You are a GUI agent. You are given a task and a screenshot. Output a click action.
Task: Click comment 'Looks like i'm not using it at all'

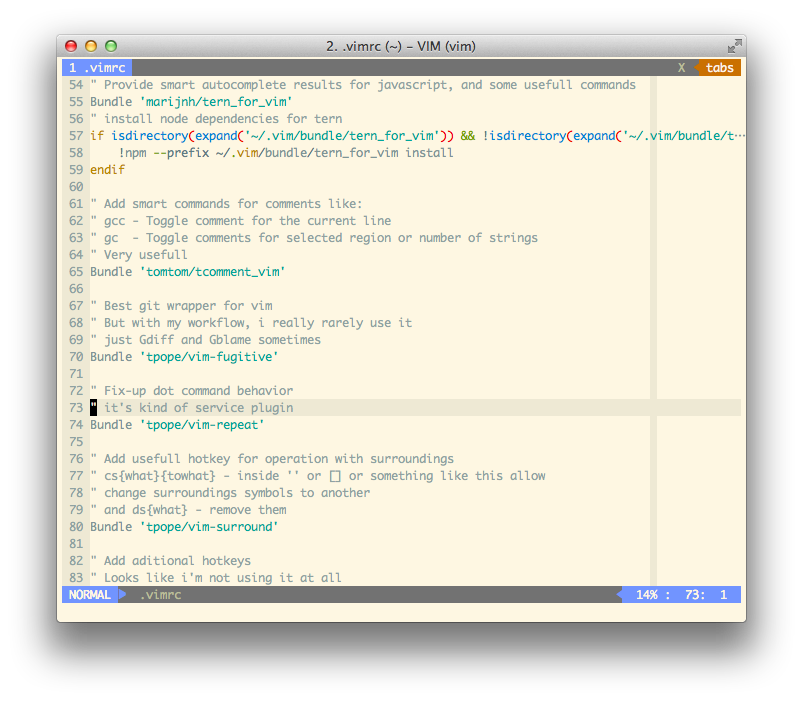point(223,578)
